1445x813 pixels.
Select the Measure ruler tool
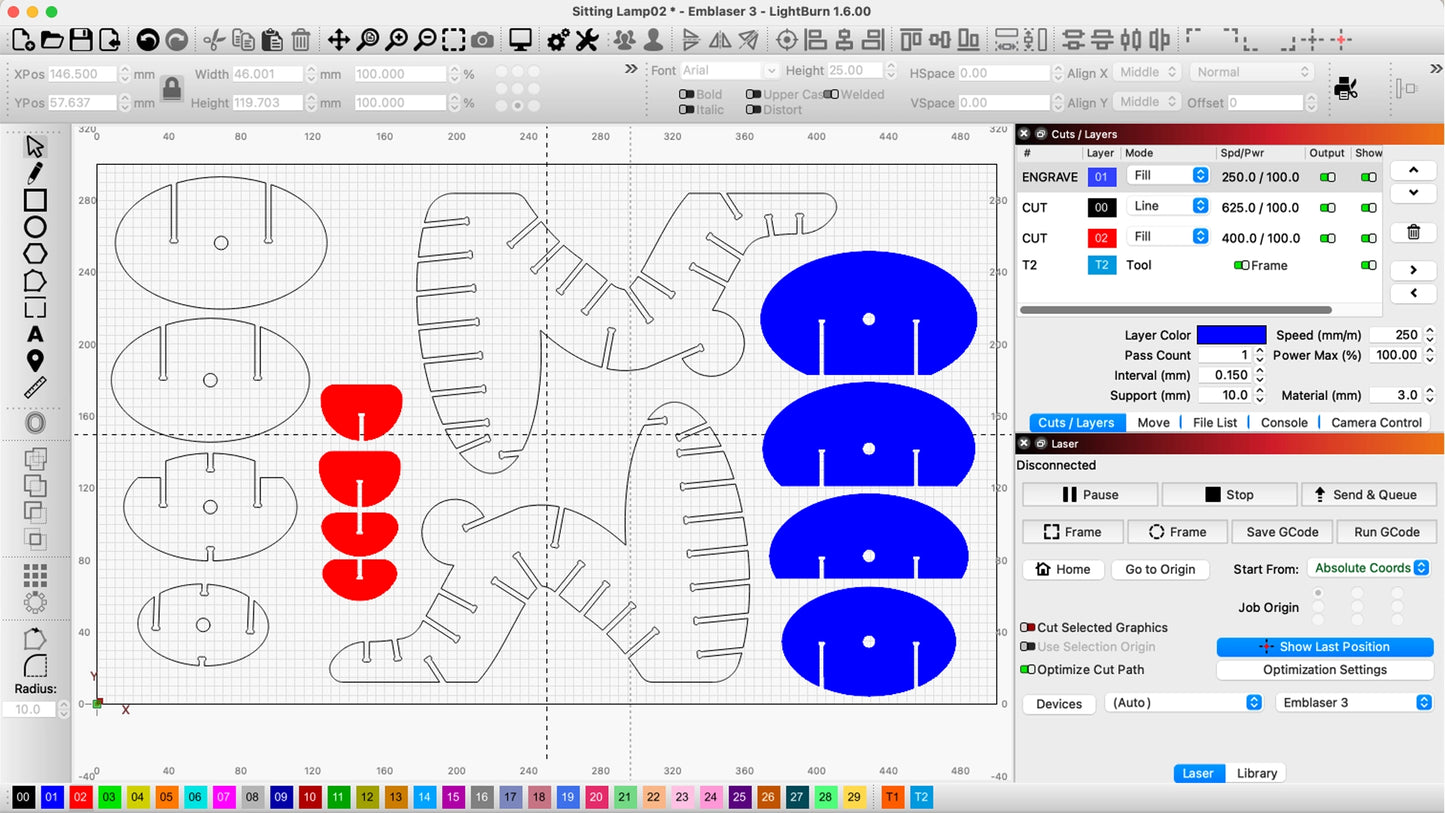click(x=35, y=388)
